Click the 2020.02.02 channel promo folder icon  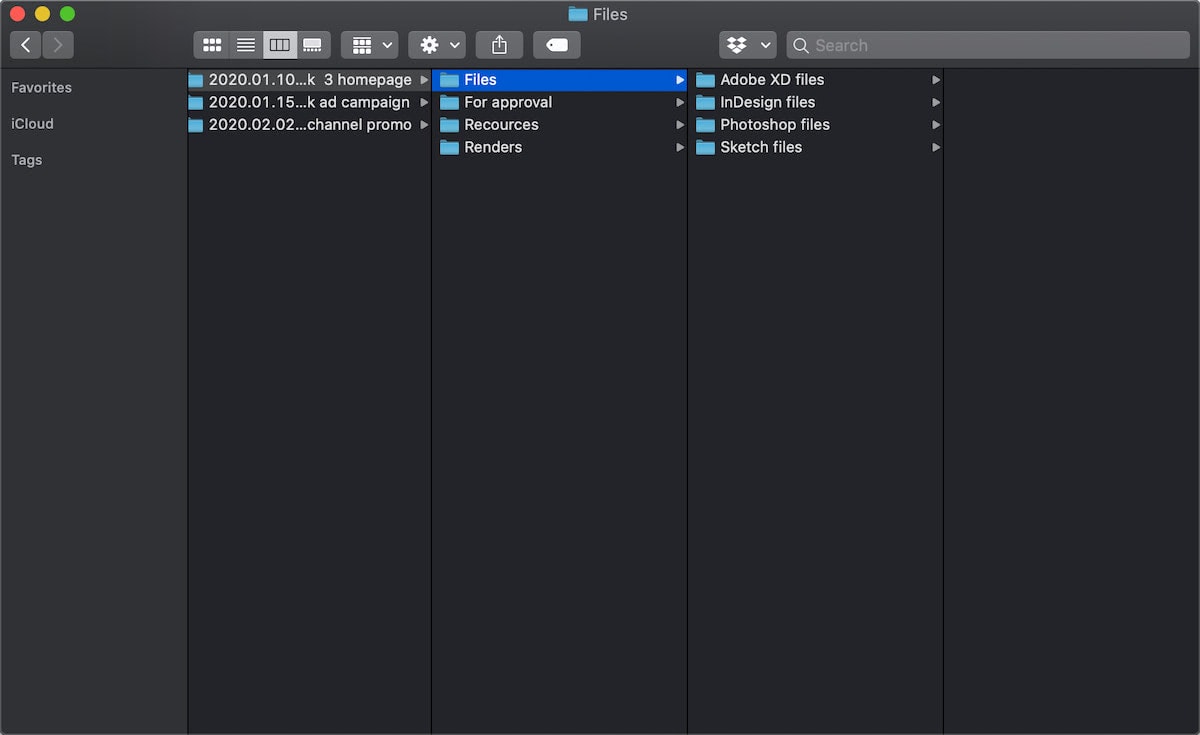pyautogui.click(x=196, y=125)
